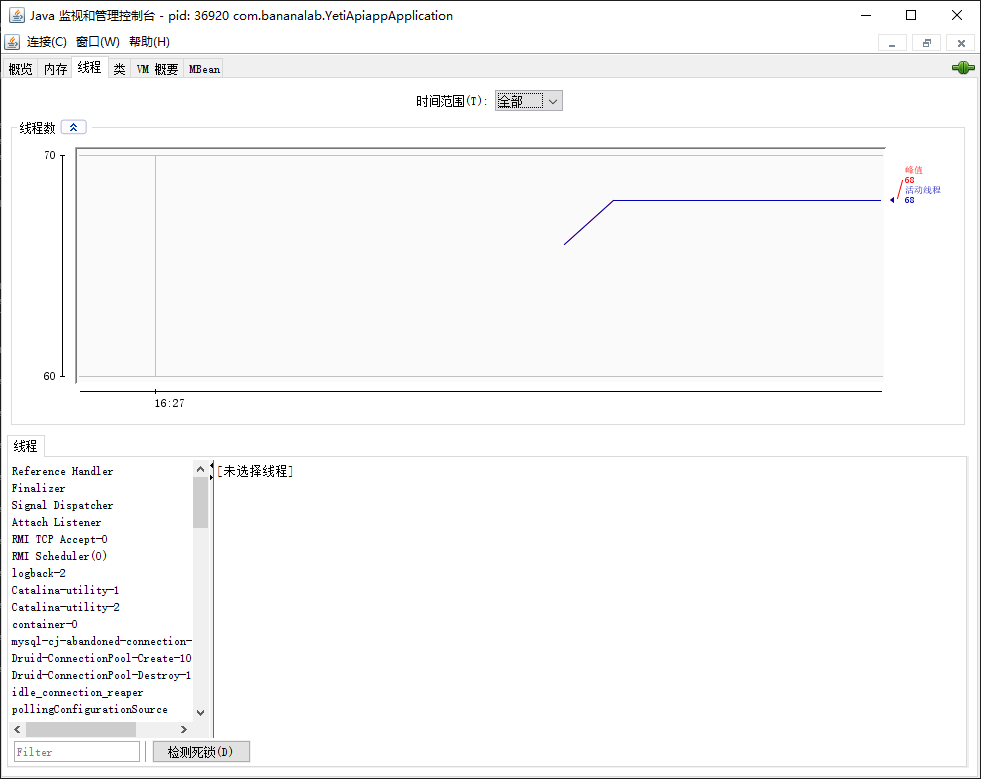Click the vertical scrollbar thumb in thread list
The height and width of the screenshot is (779, 981).
click(x=200, y=502)
